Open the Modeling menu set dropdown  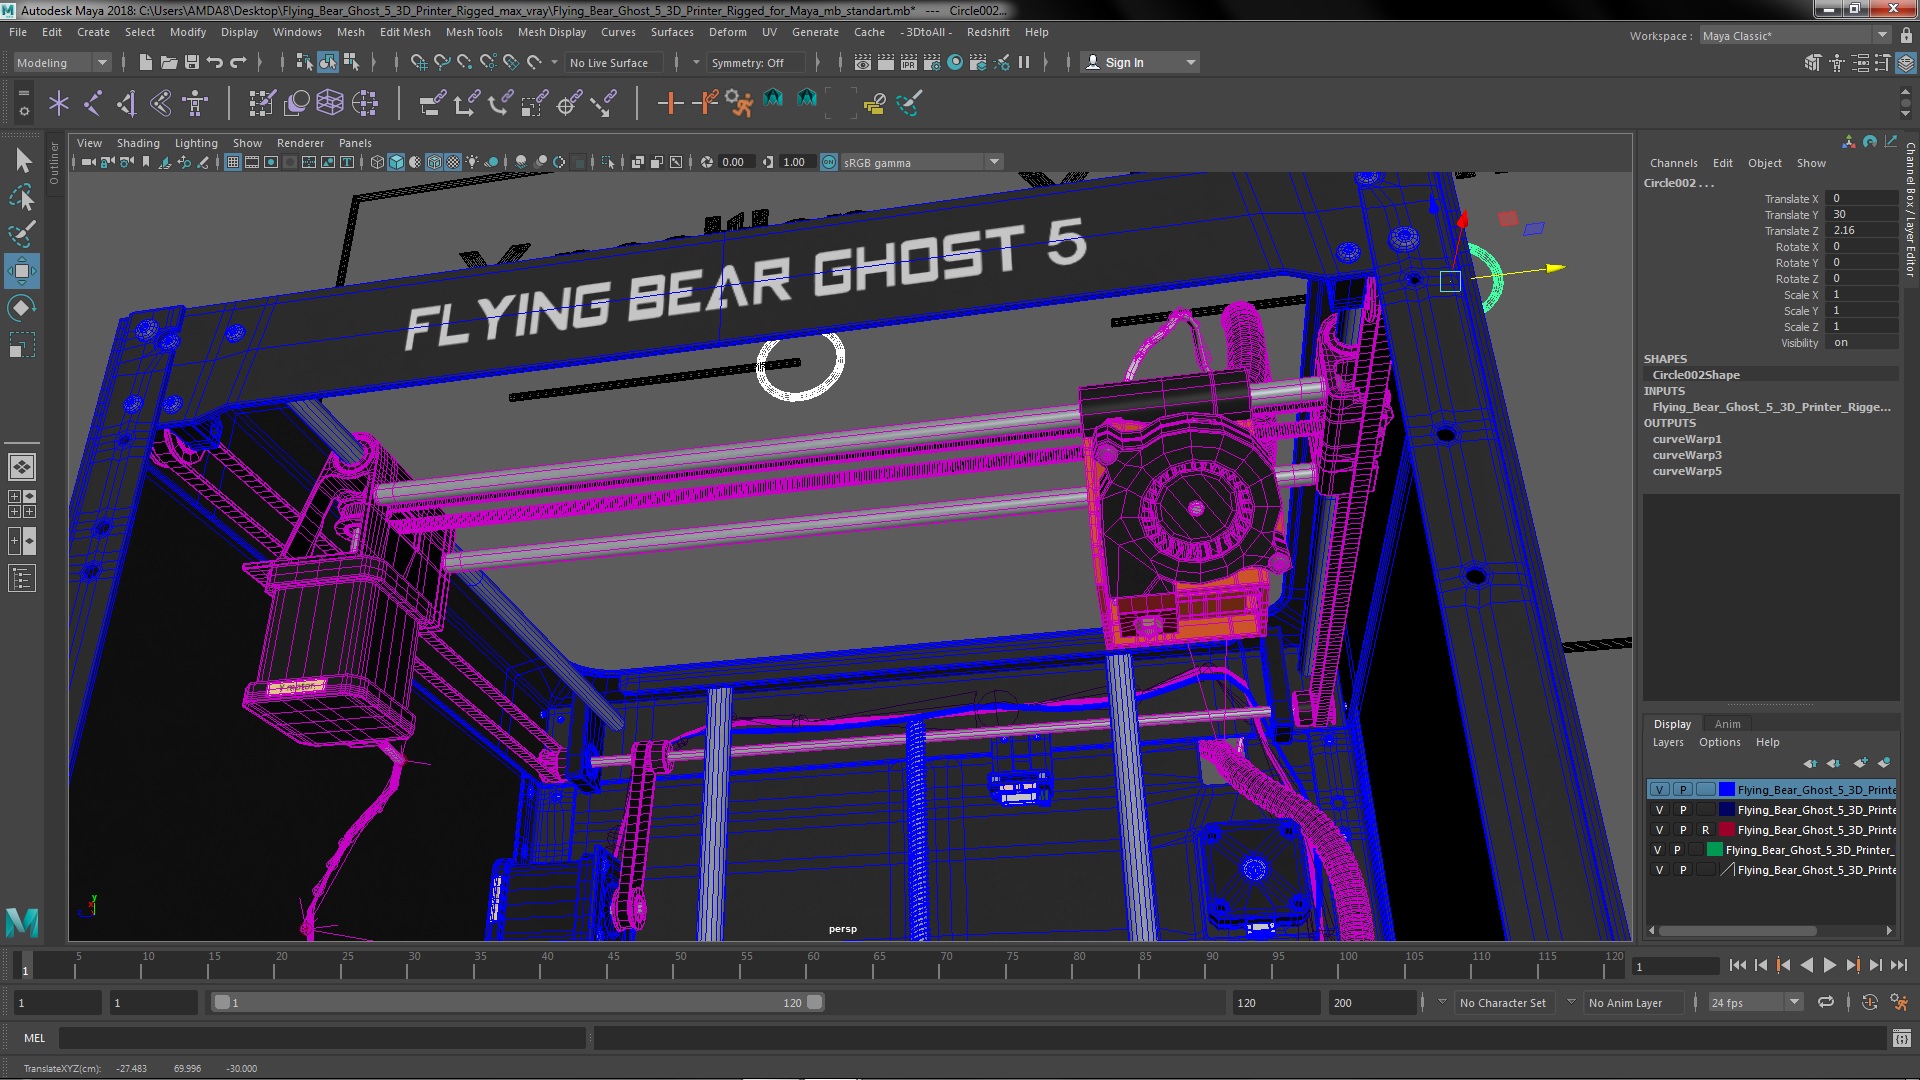pyautogui.click(x=61, y=62)
